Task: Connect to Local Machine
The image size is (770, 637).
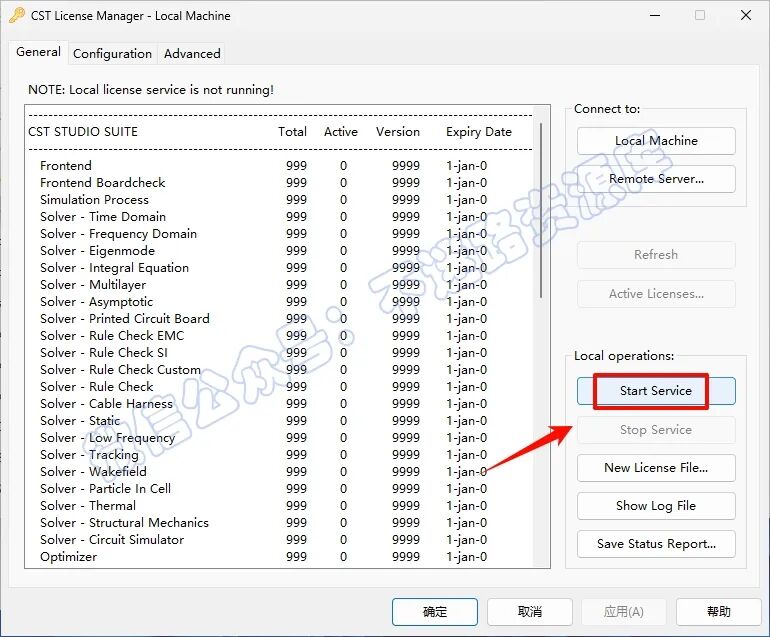Action: pyautogui.click(x=656, y=140)
